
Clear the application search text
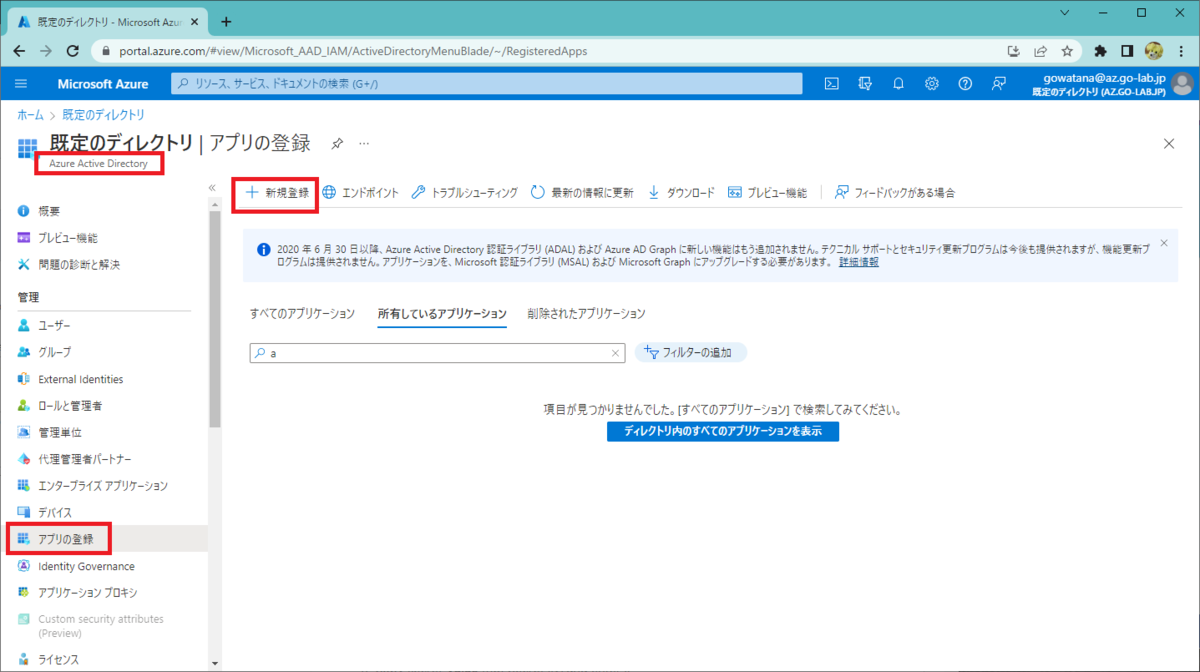616,353
